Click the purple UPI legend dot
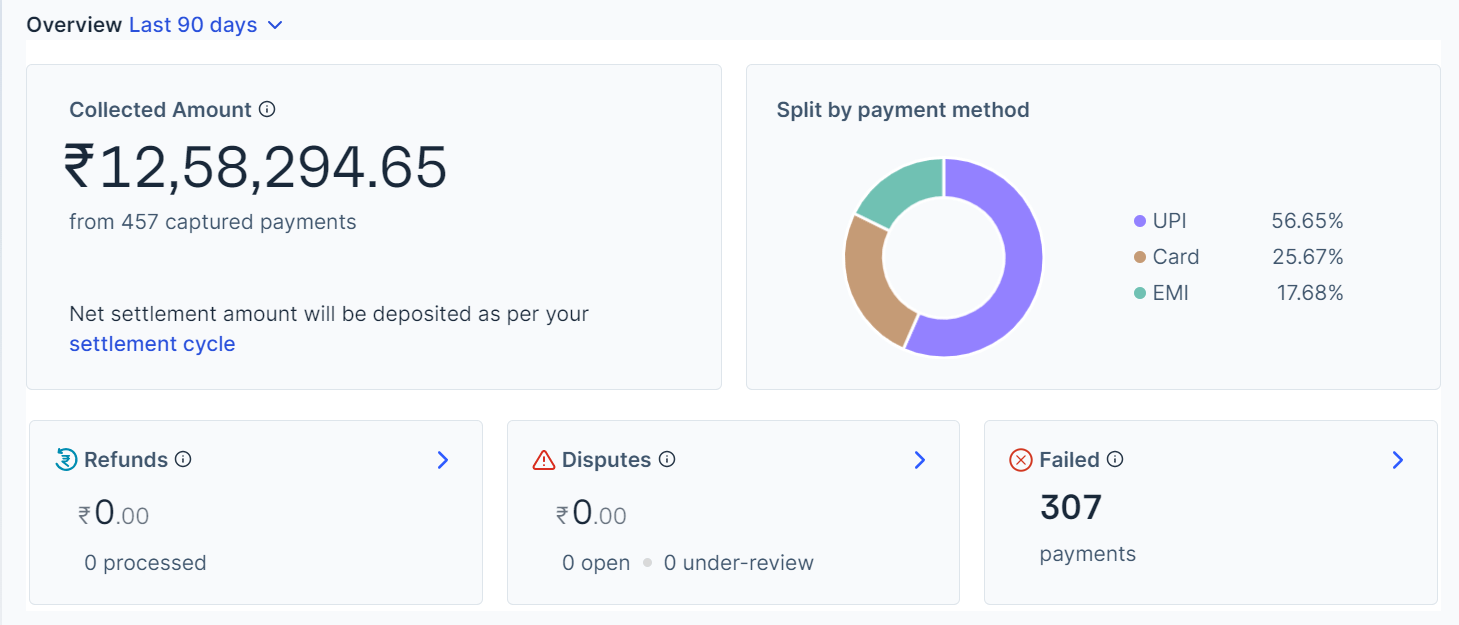The width and height of the screenshot is (1459, 625). click(x=1140, y=221)
